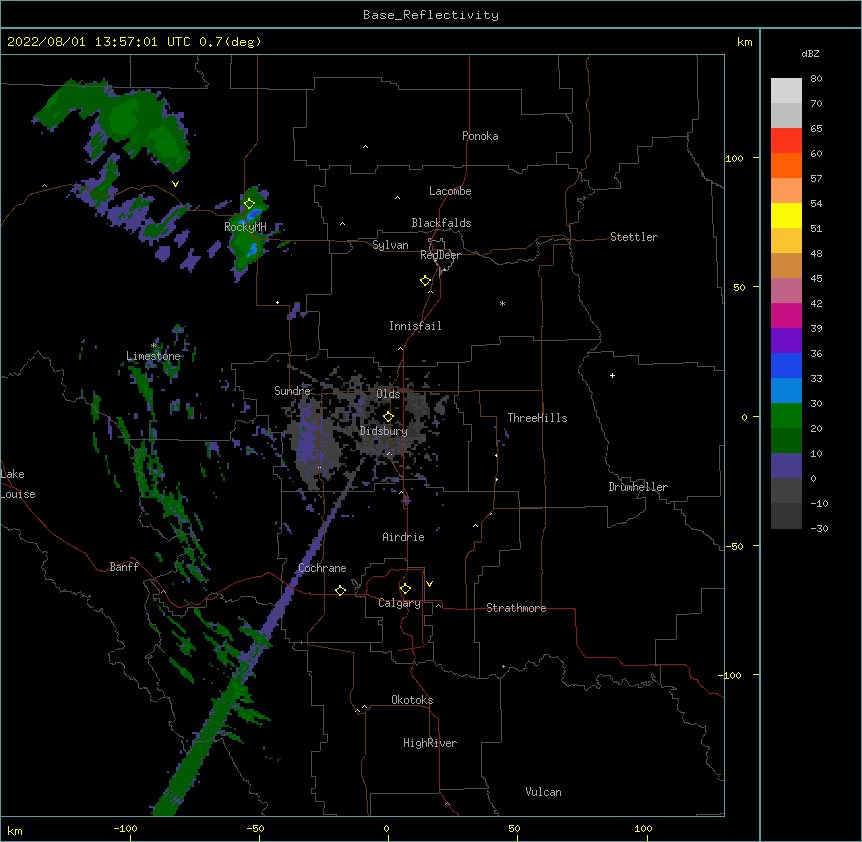Select the ThreeHills label
The image size is (862, 842).
point(537,418)
